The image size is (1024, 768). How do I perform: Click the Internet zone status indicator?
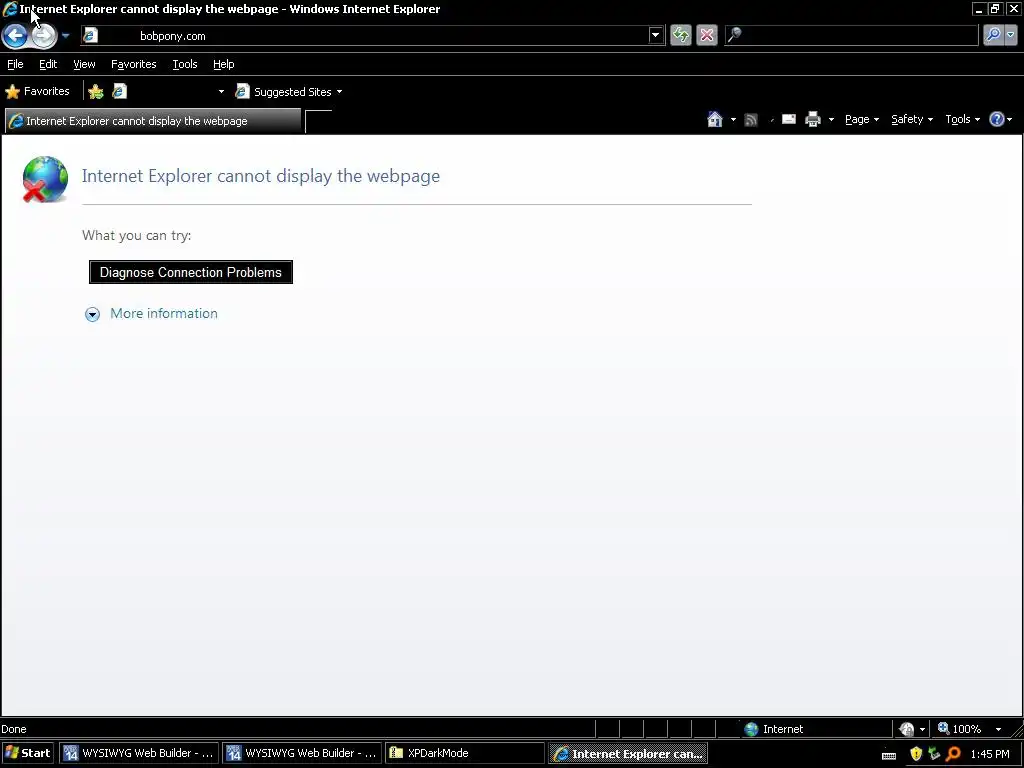pyautogui.click(x=774, y=729)
